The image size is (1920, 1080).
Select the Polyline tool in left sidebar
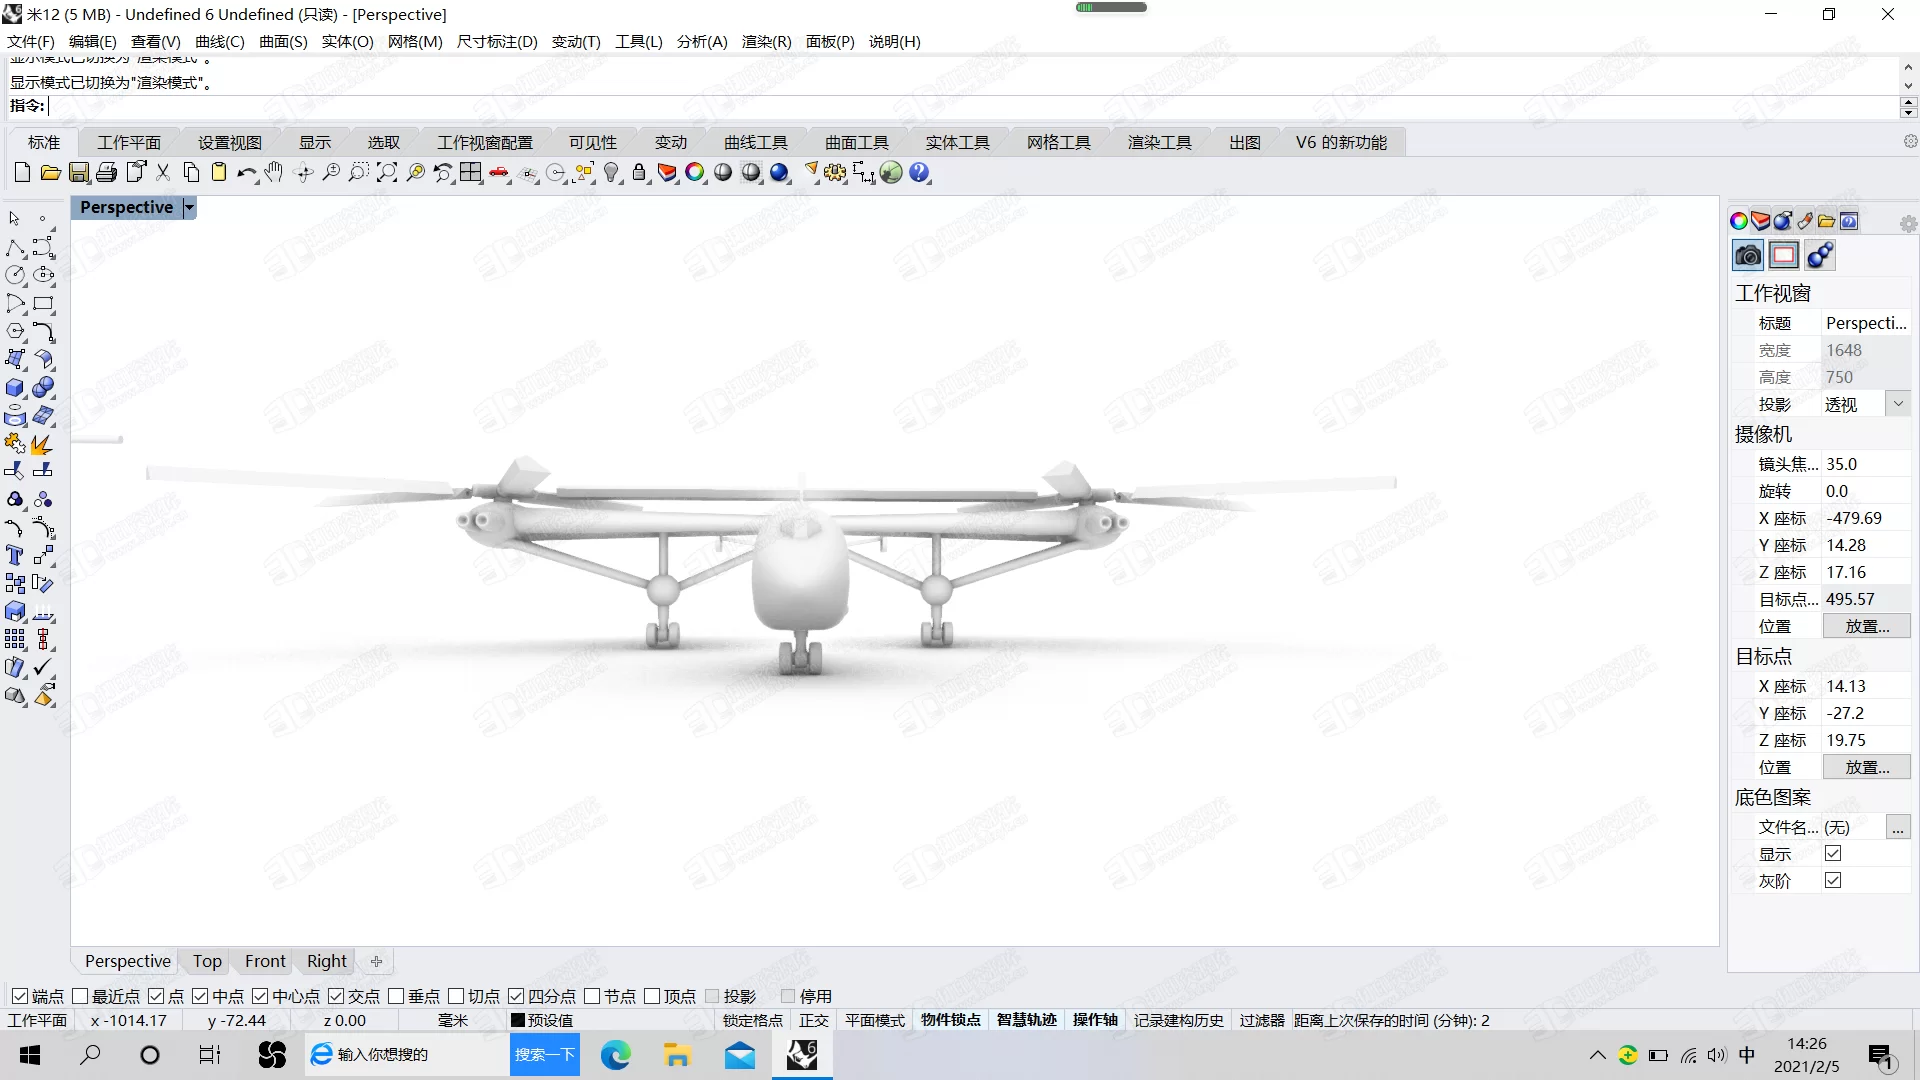[x=15, y=247]
